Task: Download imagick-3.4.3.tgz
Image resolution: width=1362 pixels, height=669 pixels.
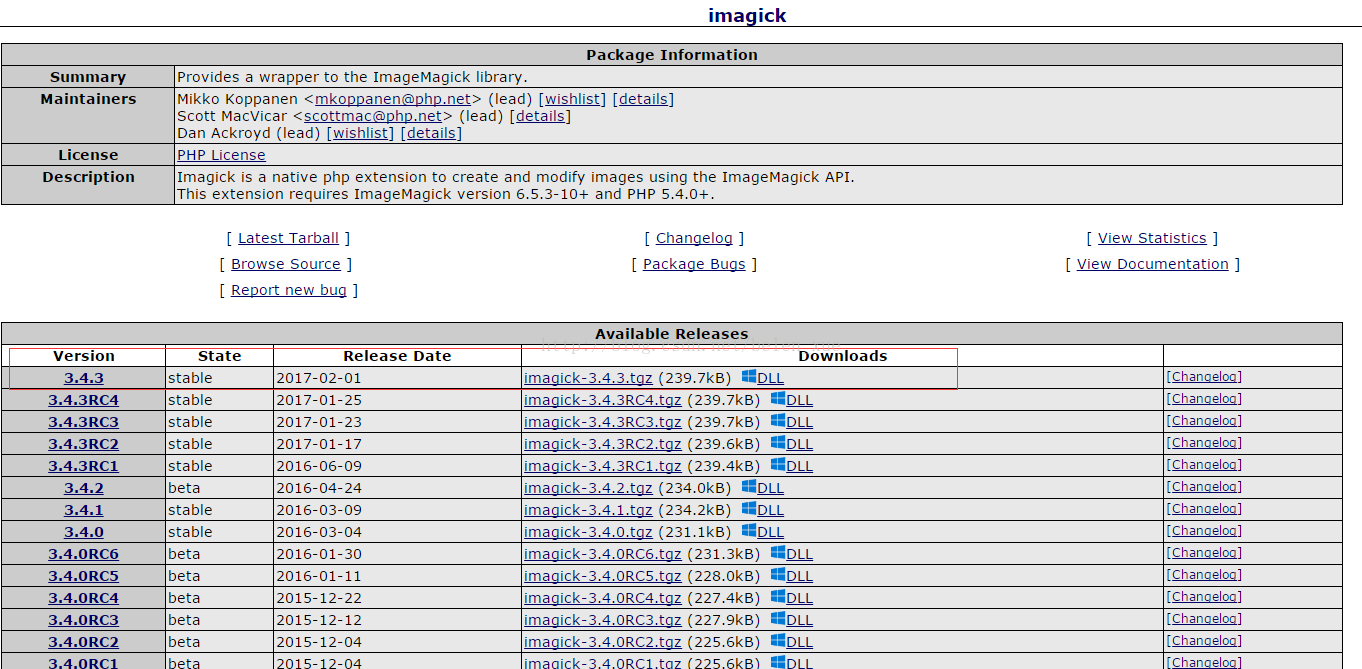Action: tap(588, 378)
